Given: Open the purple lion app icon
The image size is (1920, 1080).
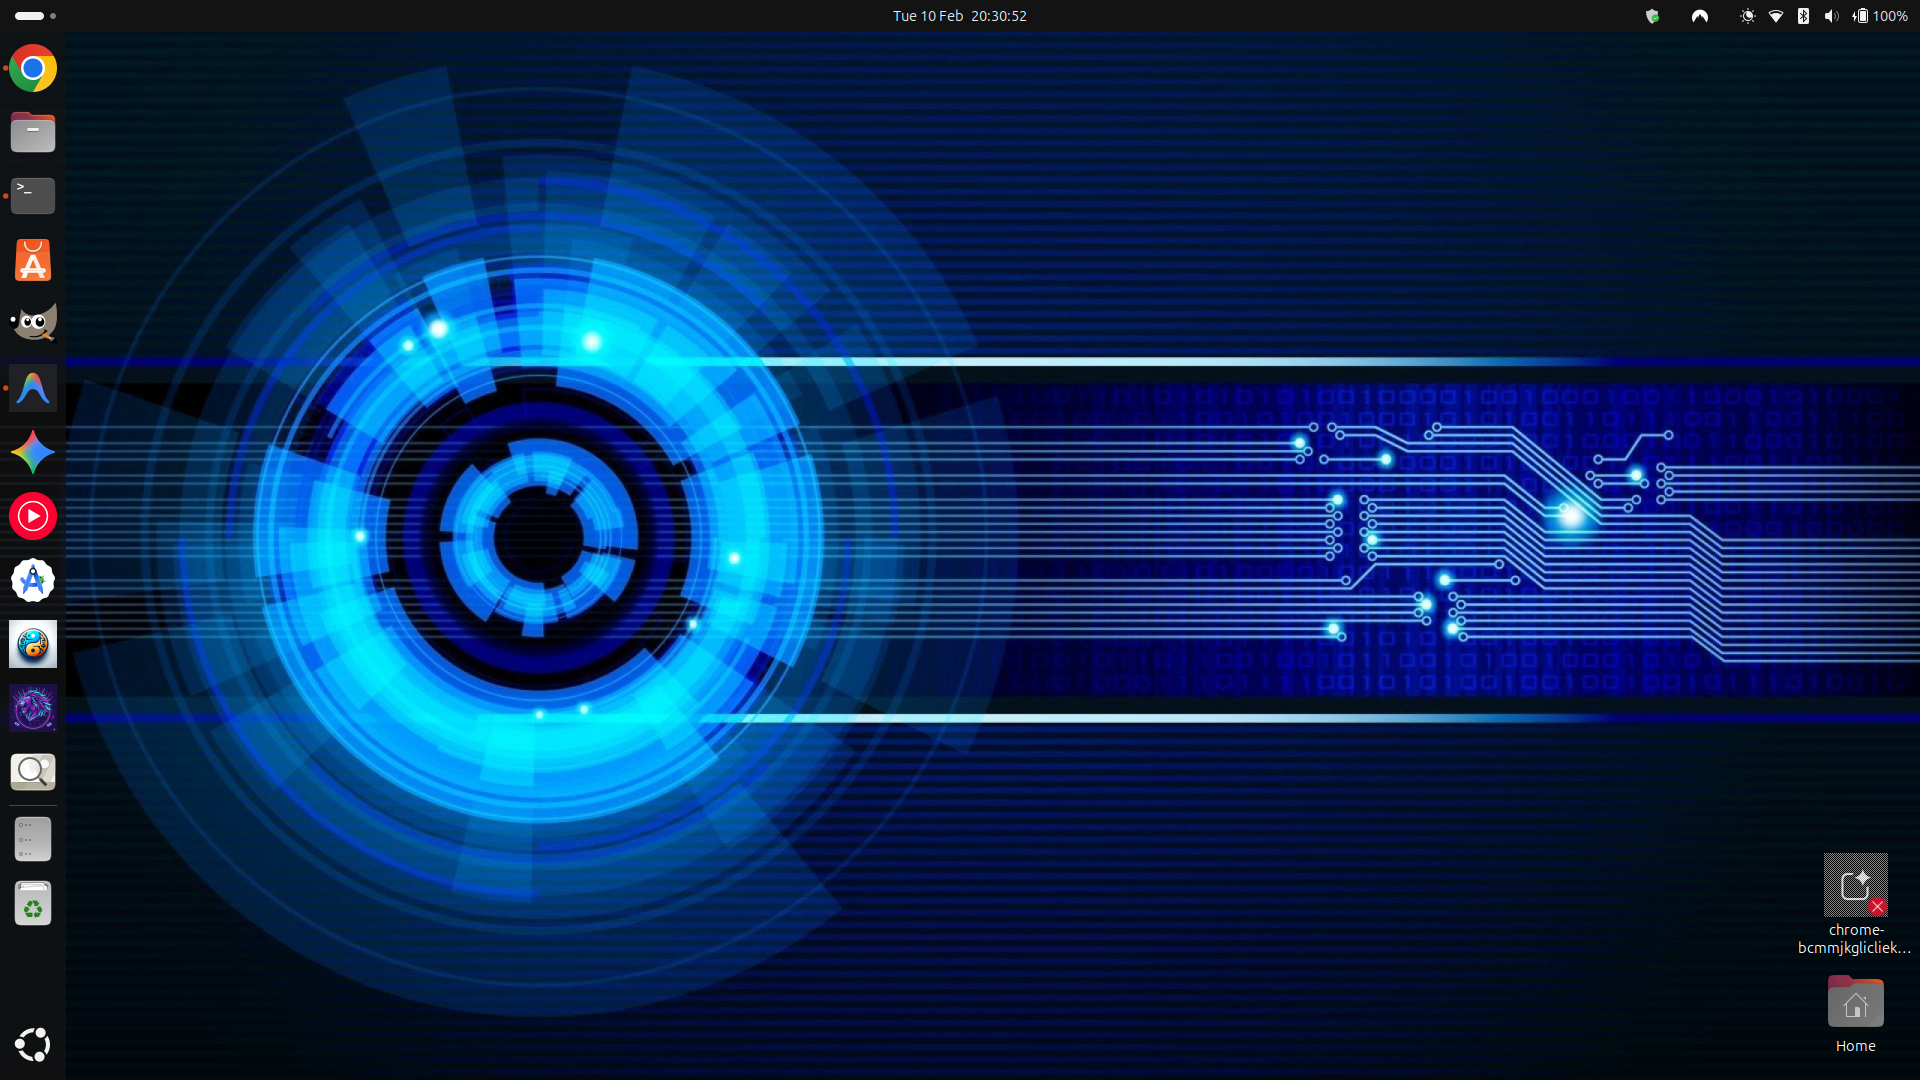Looking at the screenshot, I should click(33, 708).
